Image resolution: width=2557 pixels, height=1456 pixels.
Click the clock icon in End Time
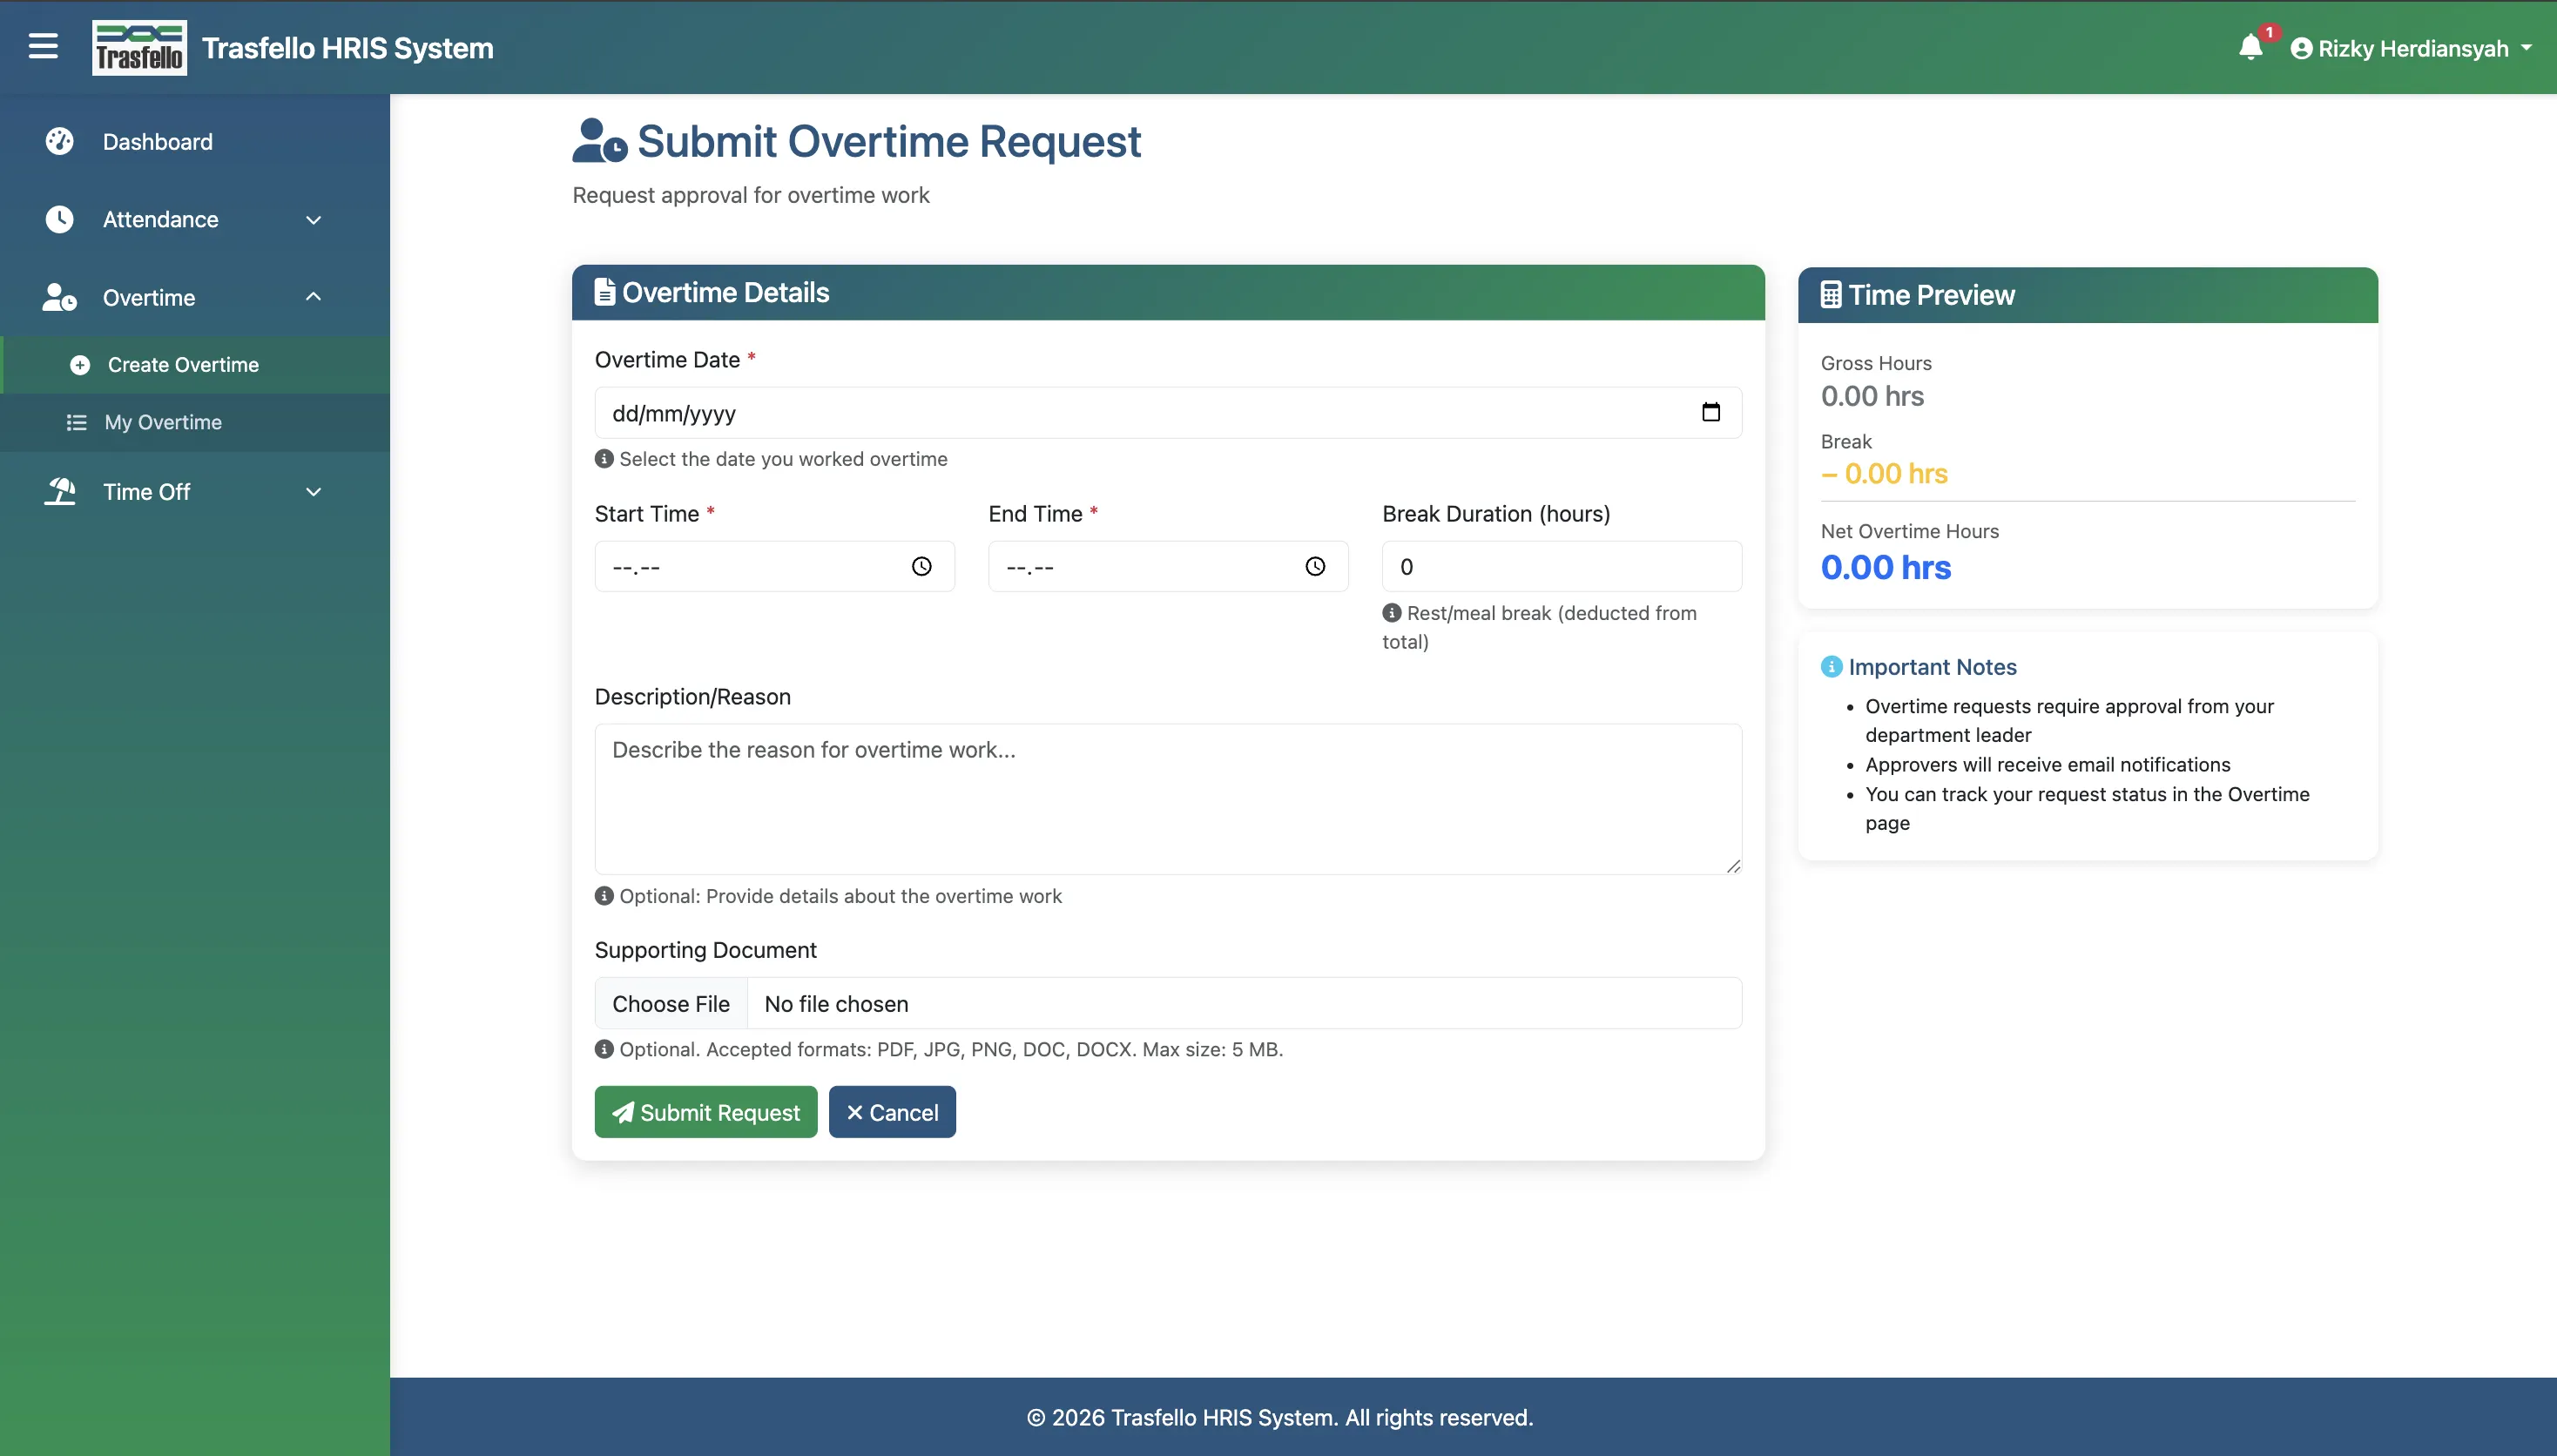1315,567
